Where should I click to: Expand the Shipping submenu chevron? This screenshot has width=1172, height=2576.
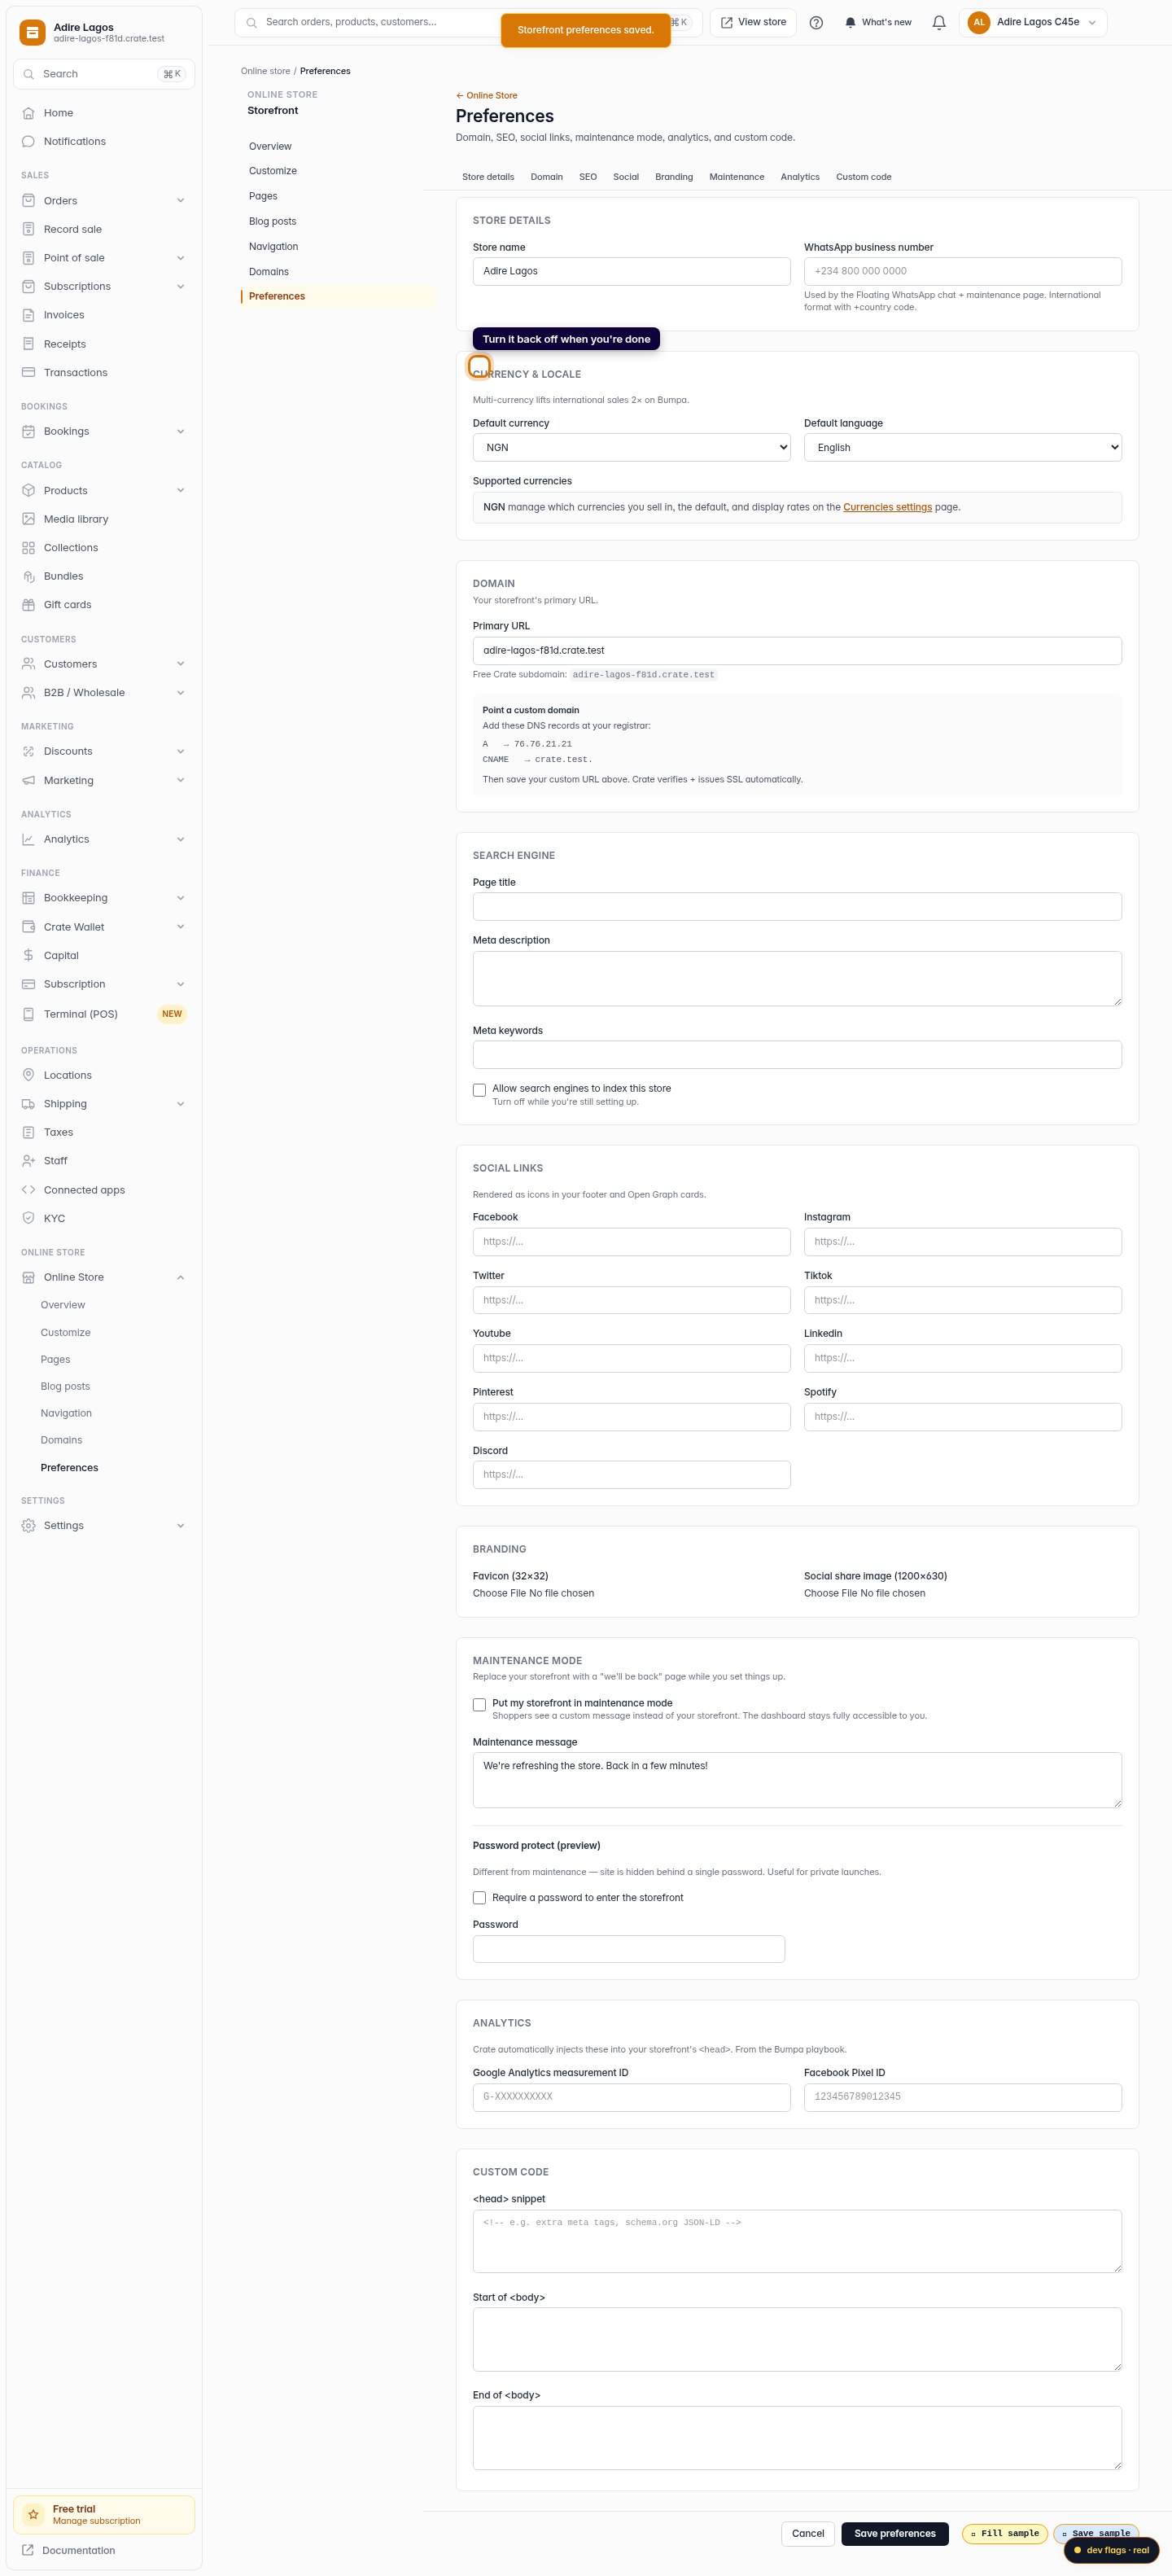(181, 1104)
